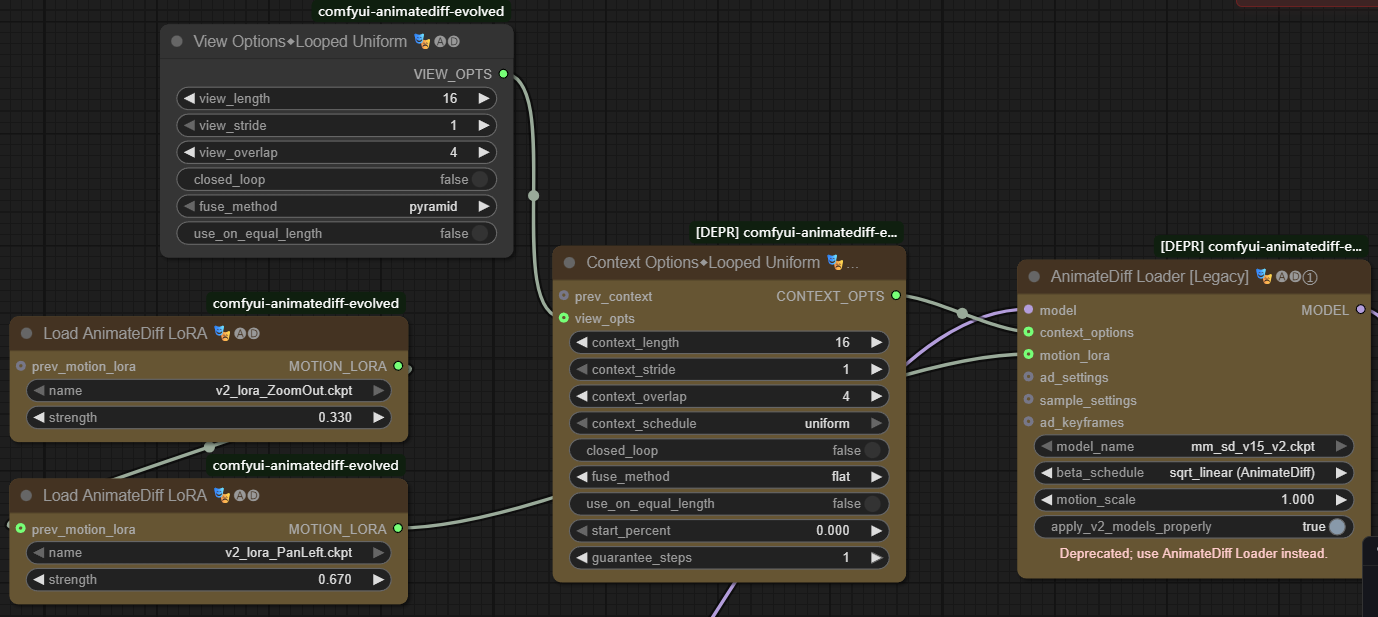Collapse View Options node using its title dot

click(177, 41)
